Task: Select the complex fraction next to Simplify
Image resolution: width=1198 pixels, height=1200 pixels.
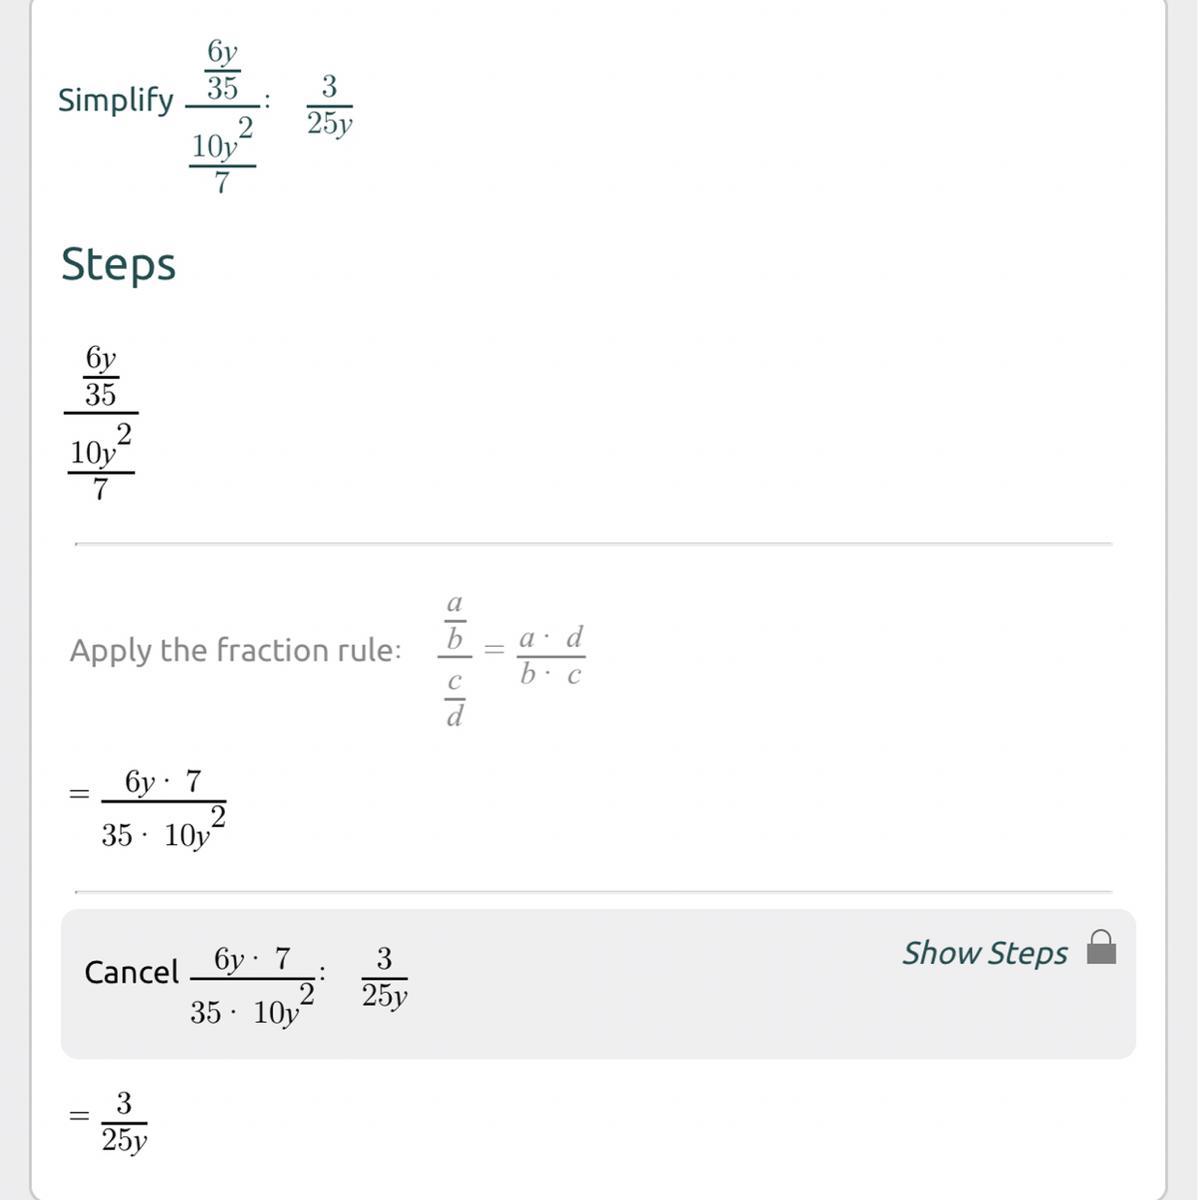Action: [221, 117]
